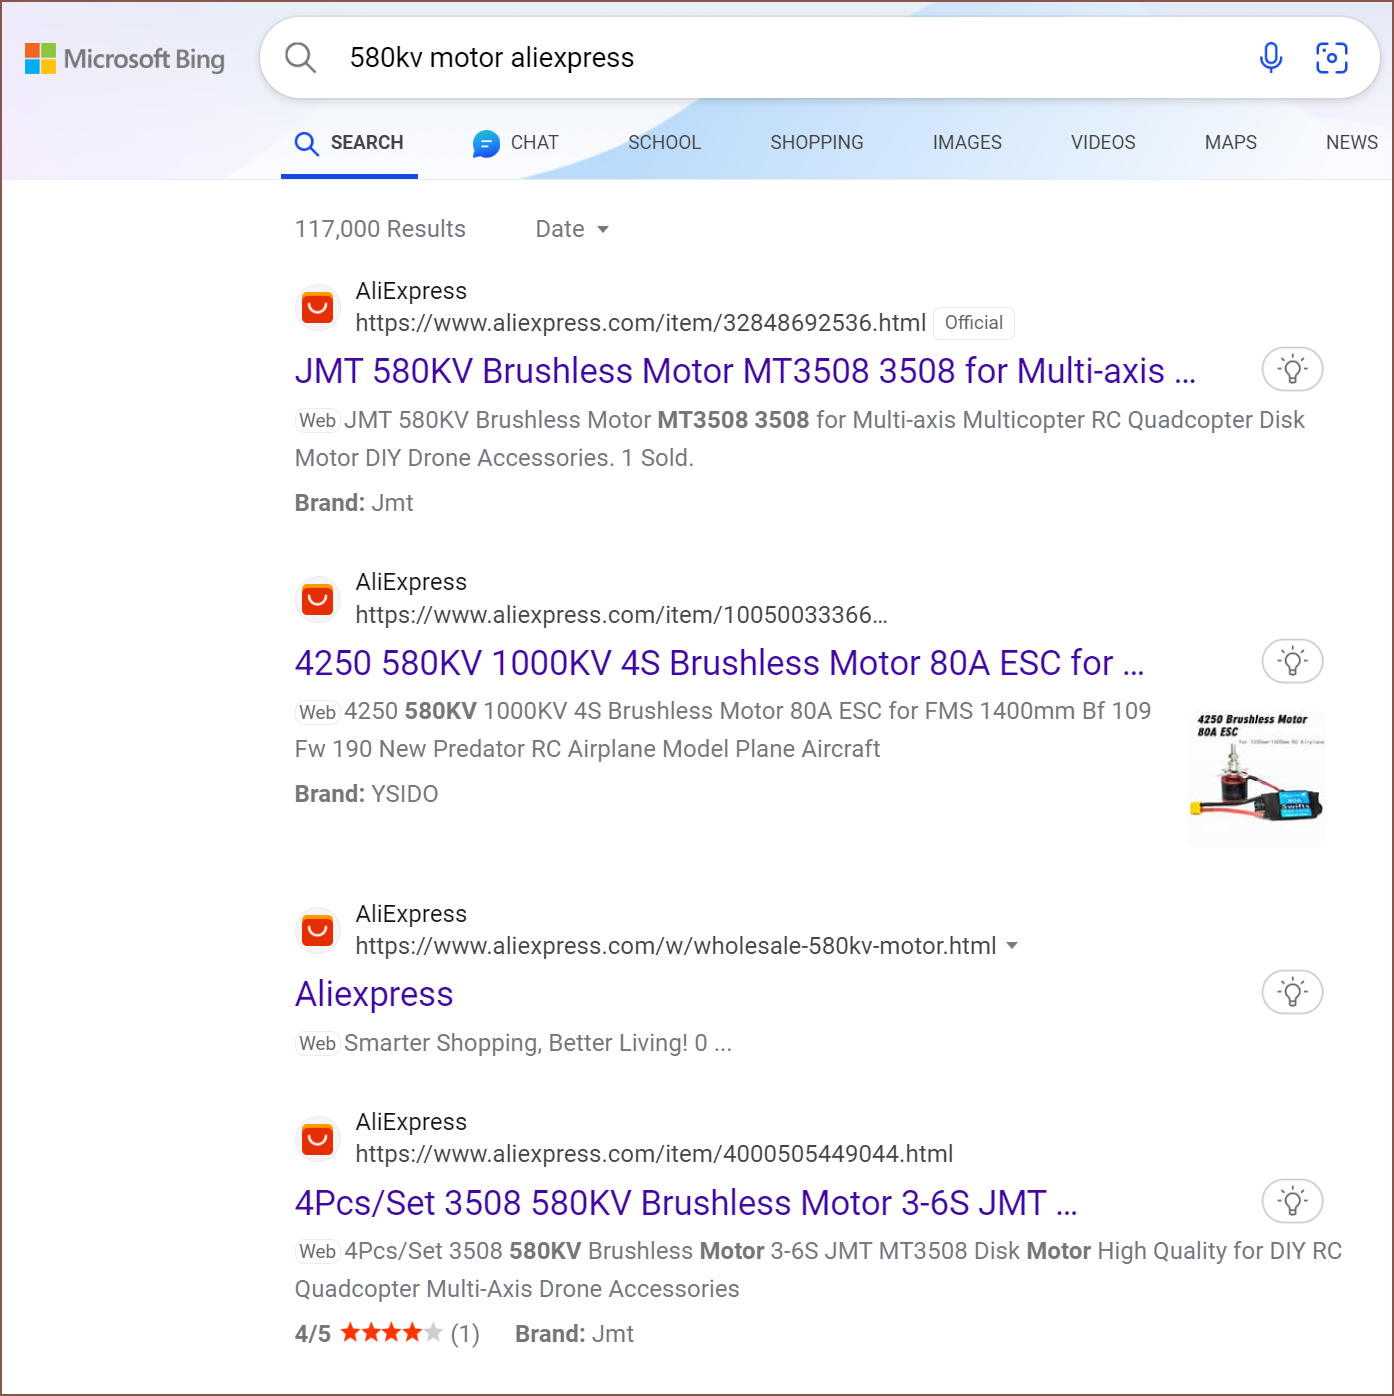The height and width of the screenshot is (1396, 1394).
Task: Switch to the Chat tab
Action: pos(516,143)
